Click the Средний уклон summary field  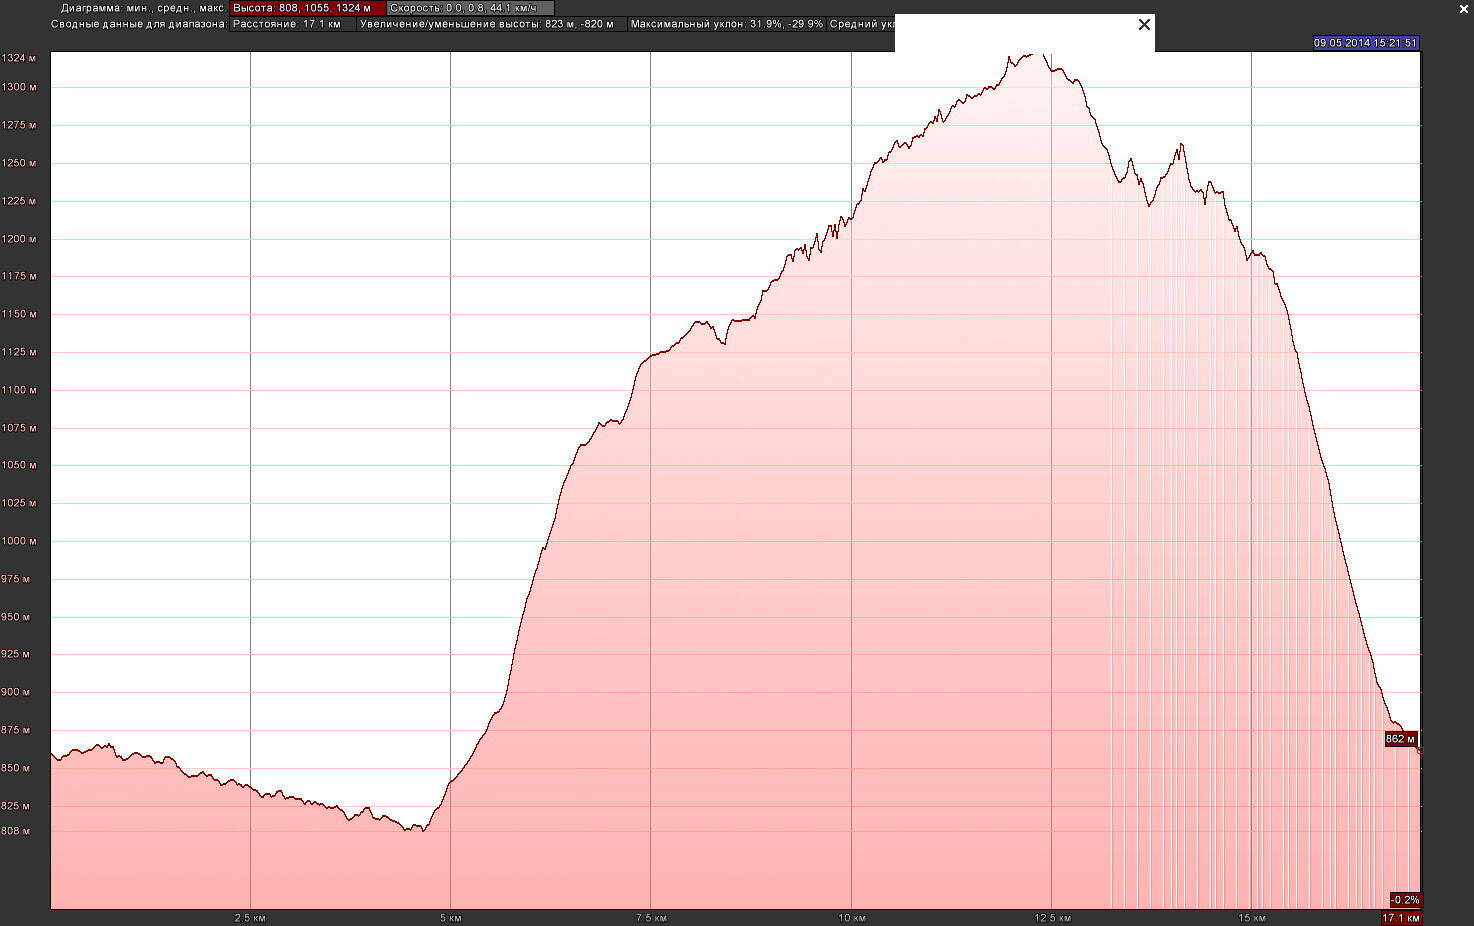pos(861,24)
